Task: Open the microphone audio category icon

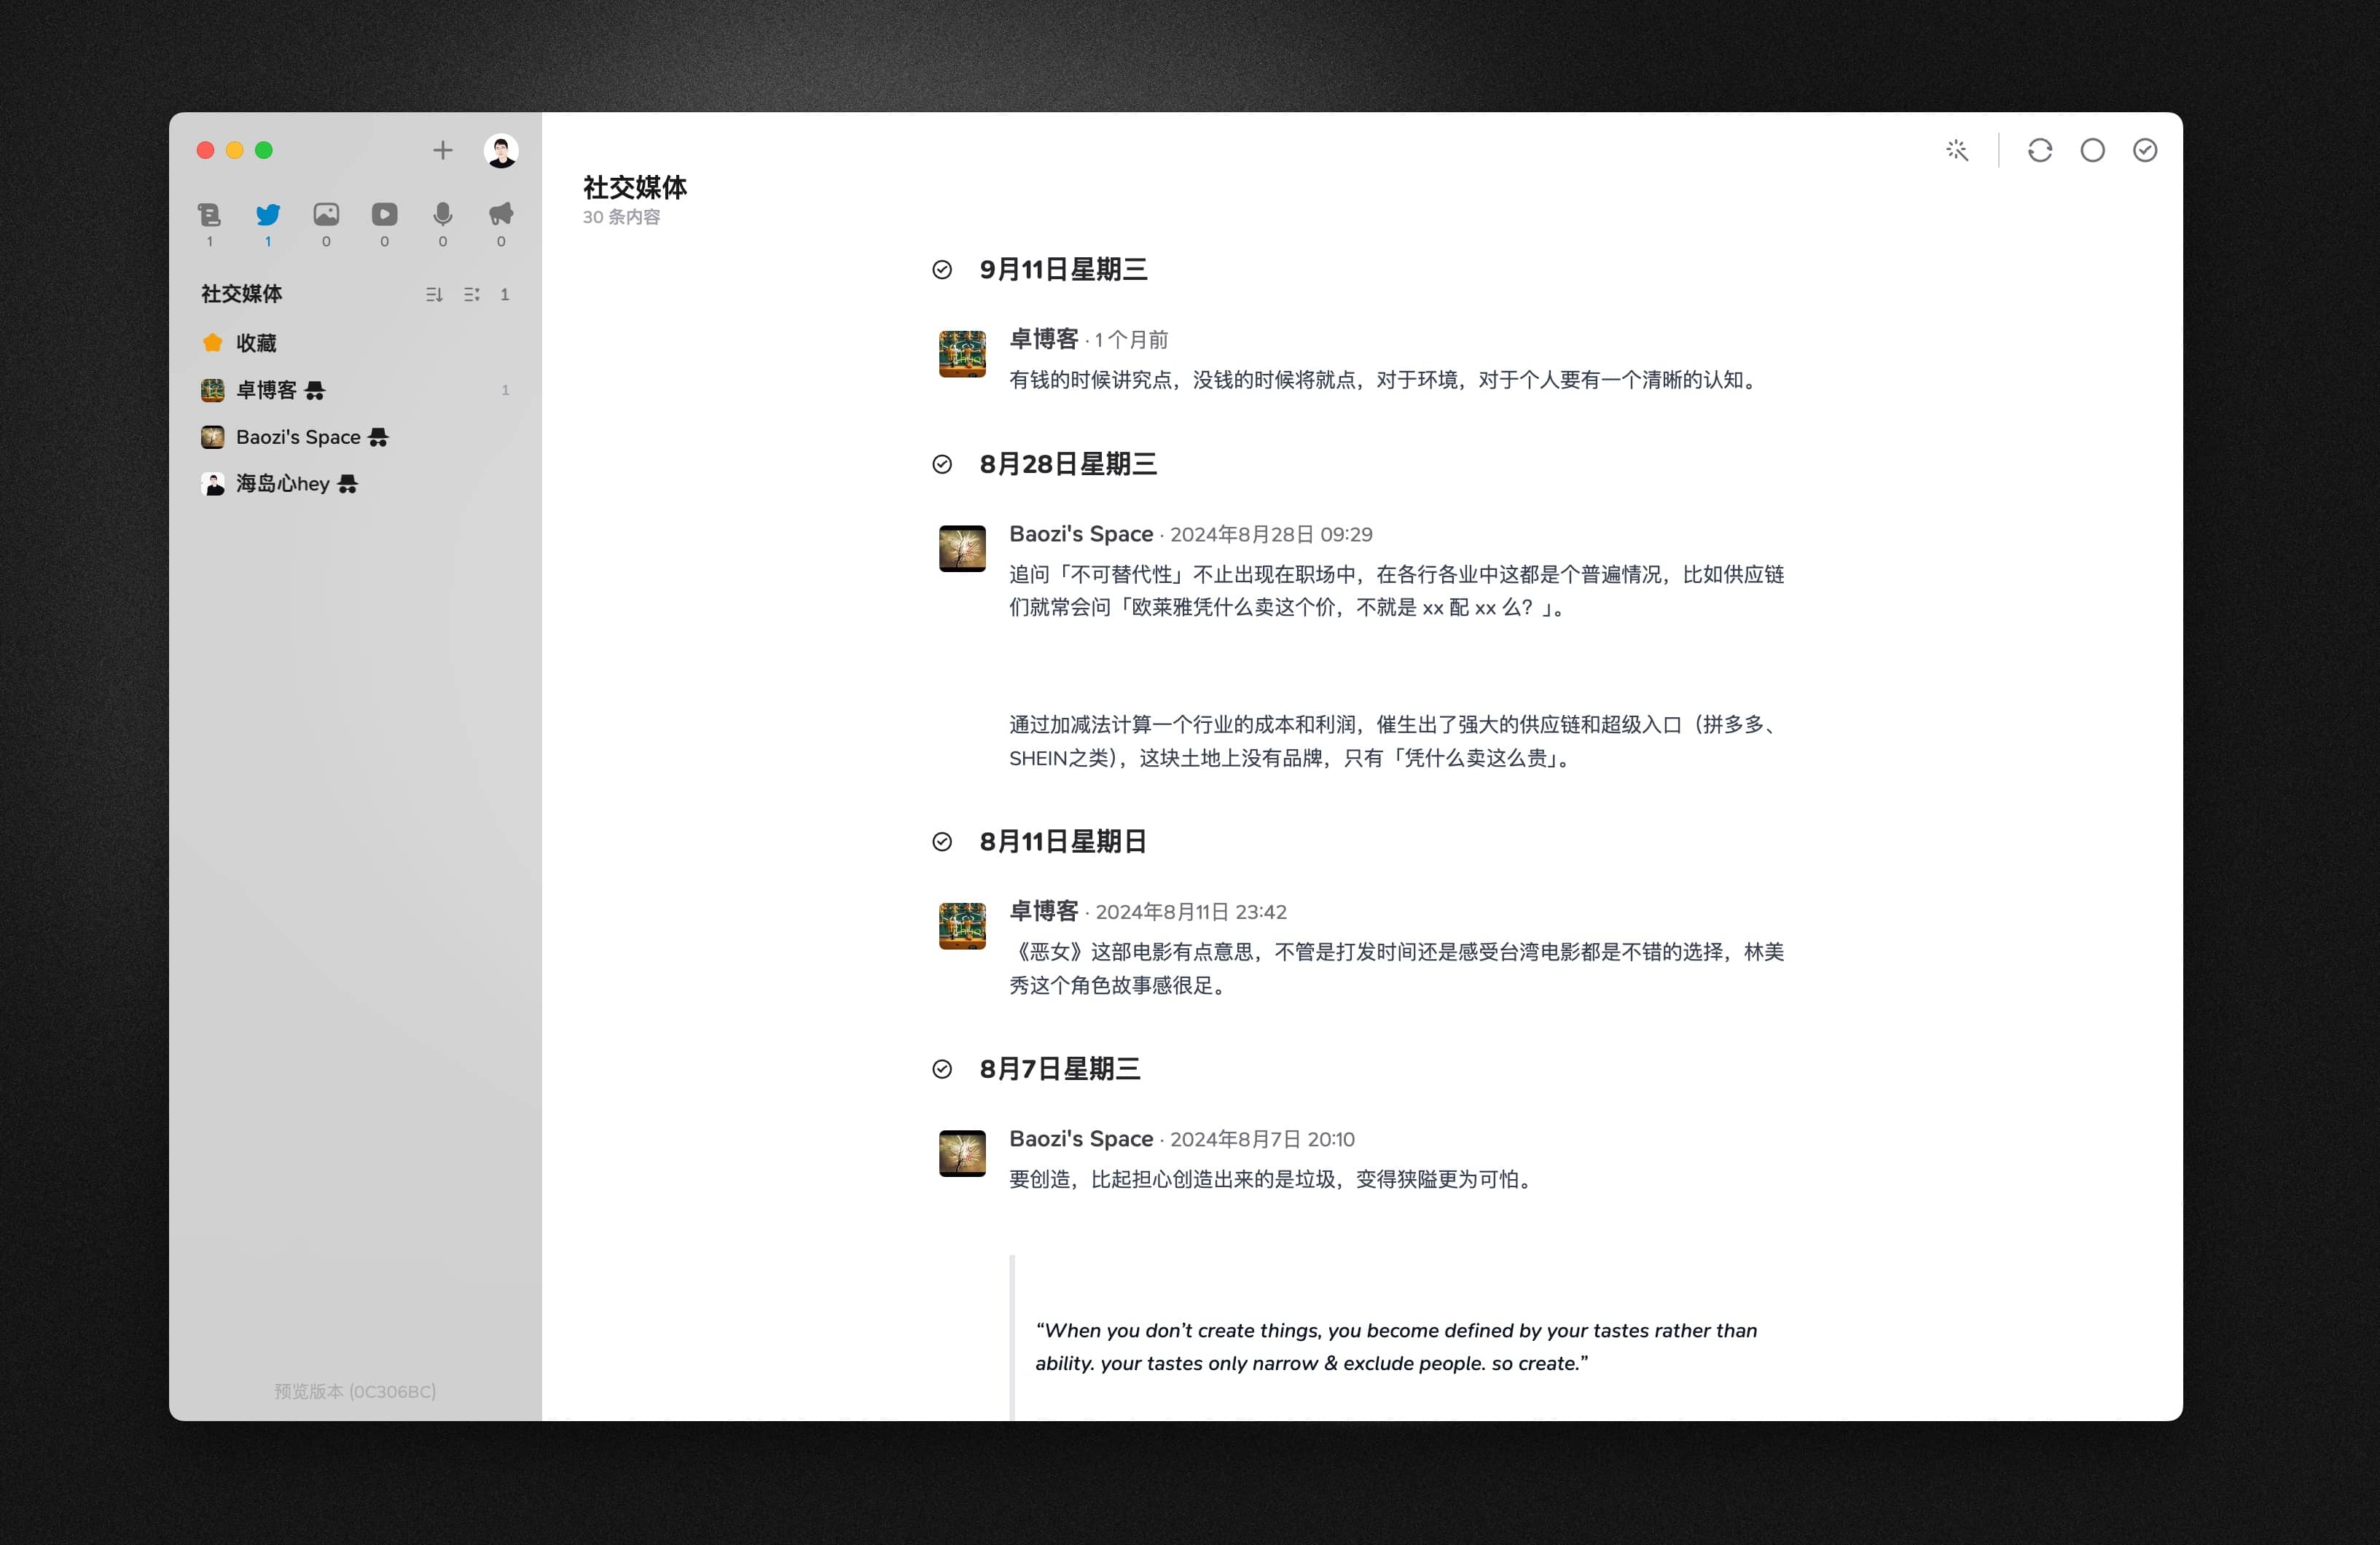Action: (442, 214)
